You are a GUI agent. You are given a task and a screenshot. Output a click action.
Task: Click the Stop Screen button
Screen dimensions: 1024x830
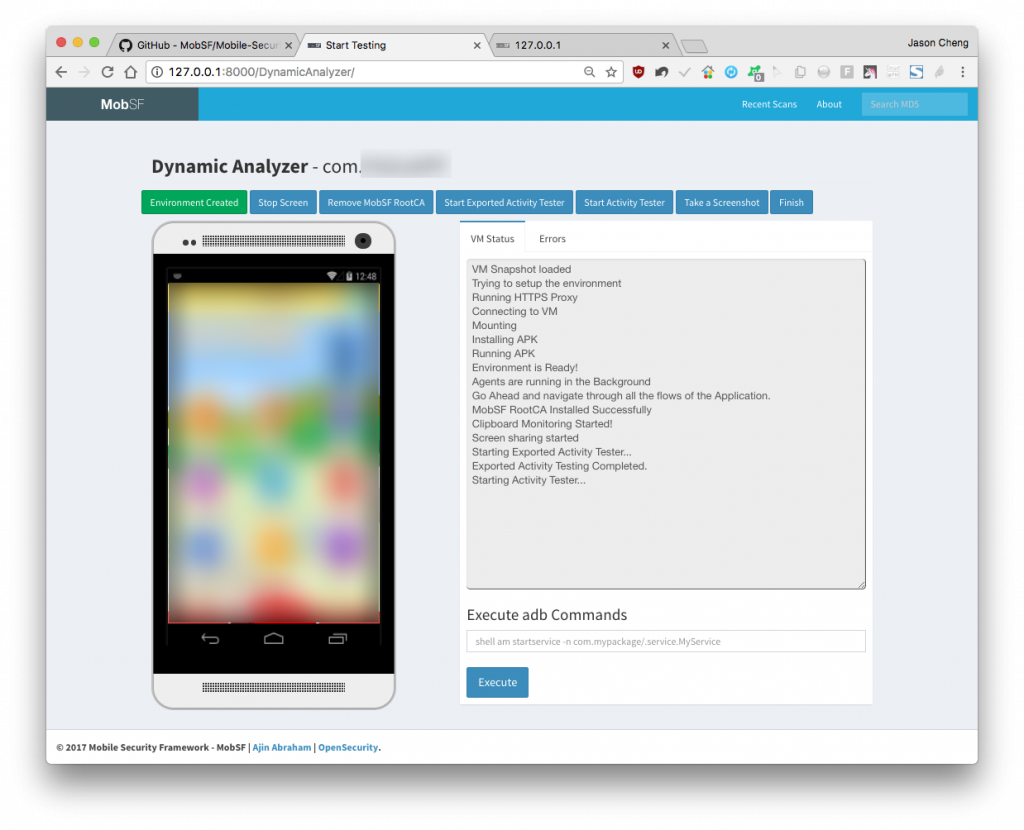click(283, 202)
